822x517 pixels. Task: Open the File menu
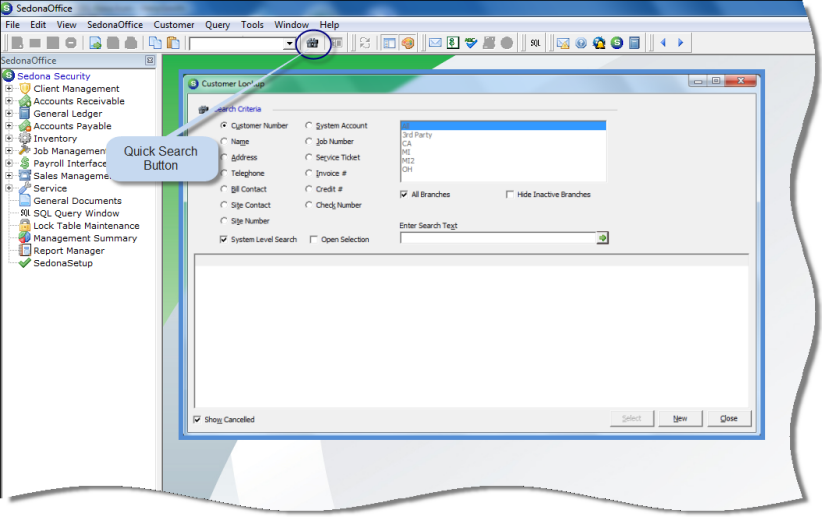(12, 25)
